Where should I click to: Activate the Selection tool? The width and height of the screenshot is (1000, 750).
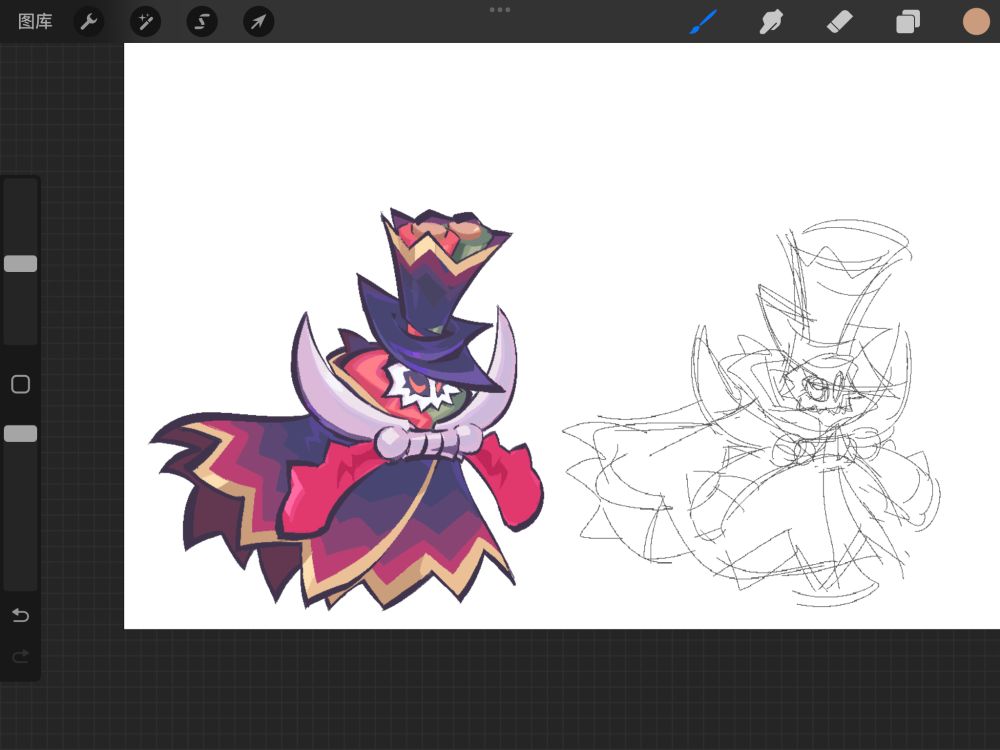(x=202, y=22)
